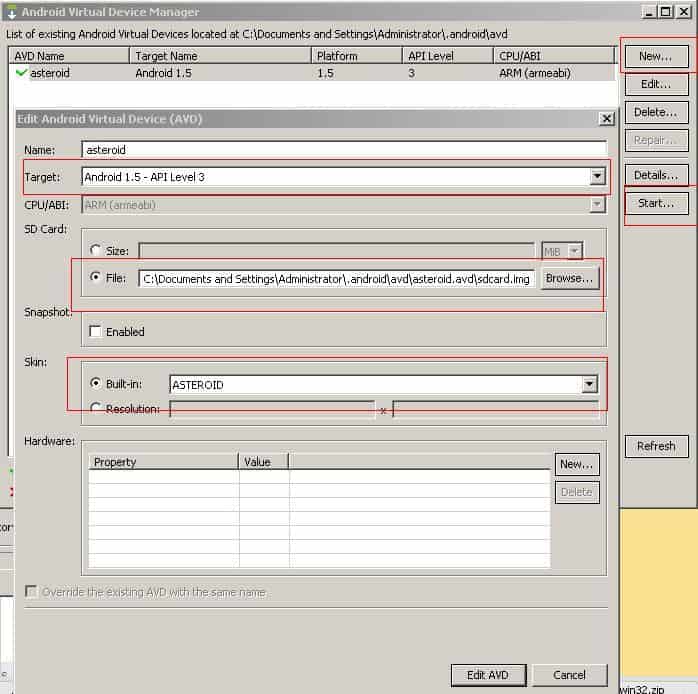Open the Target dropdown list
Screen dimensions: 698x694
click(x=597, y=177)
